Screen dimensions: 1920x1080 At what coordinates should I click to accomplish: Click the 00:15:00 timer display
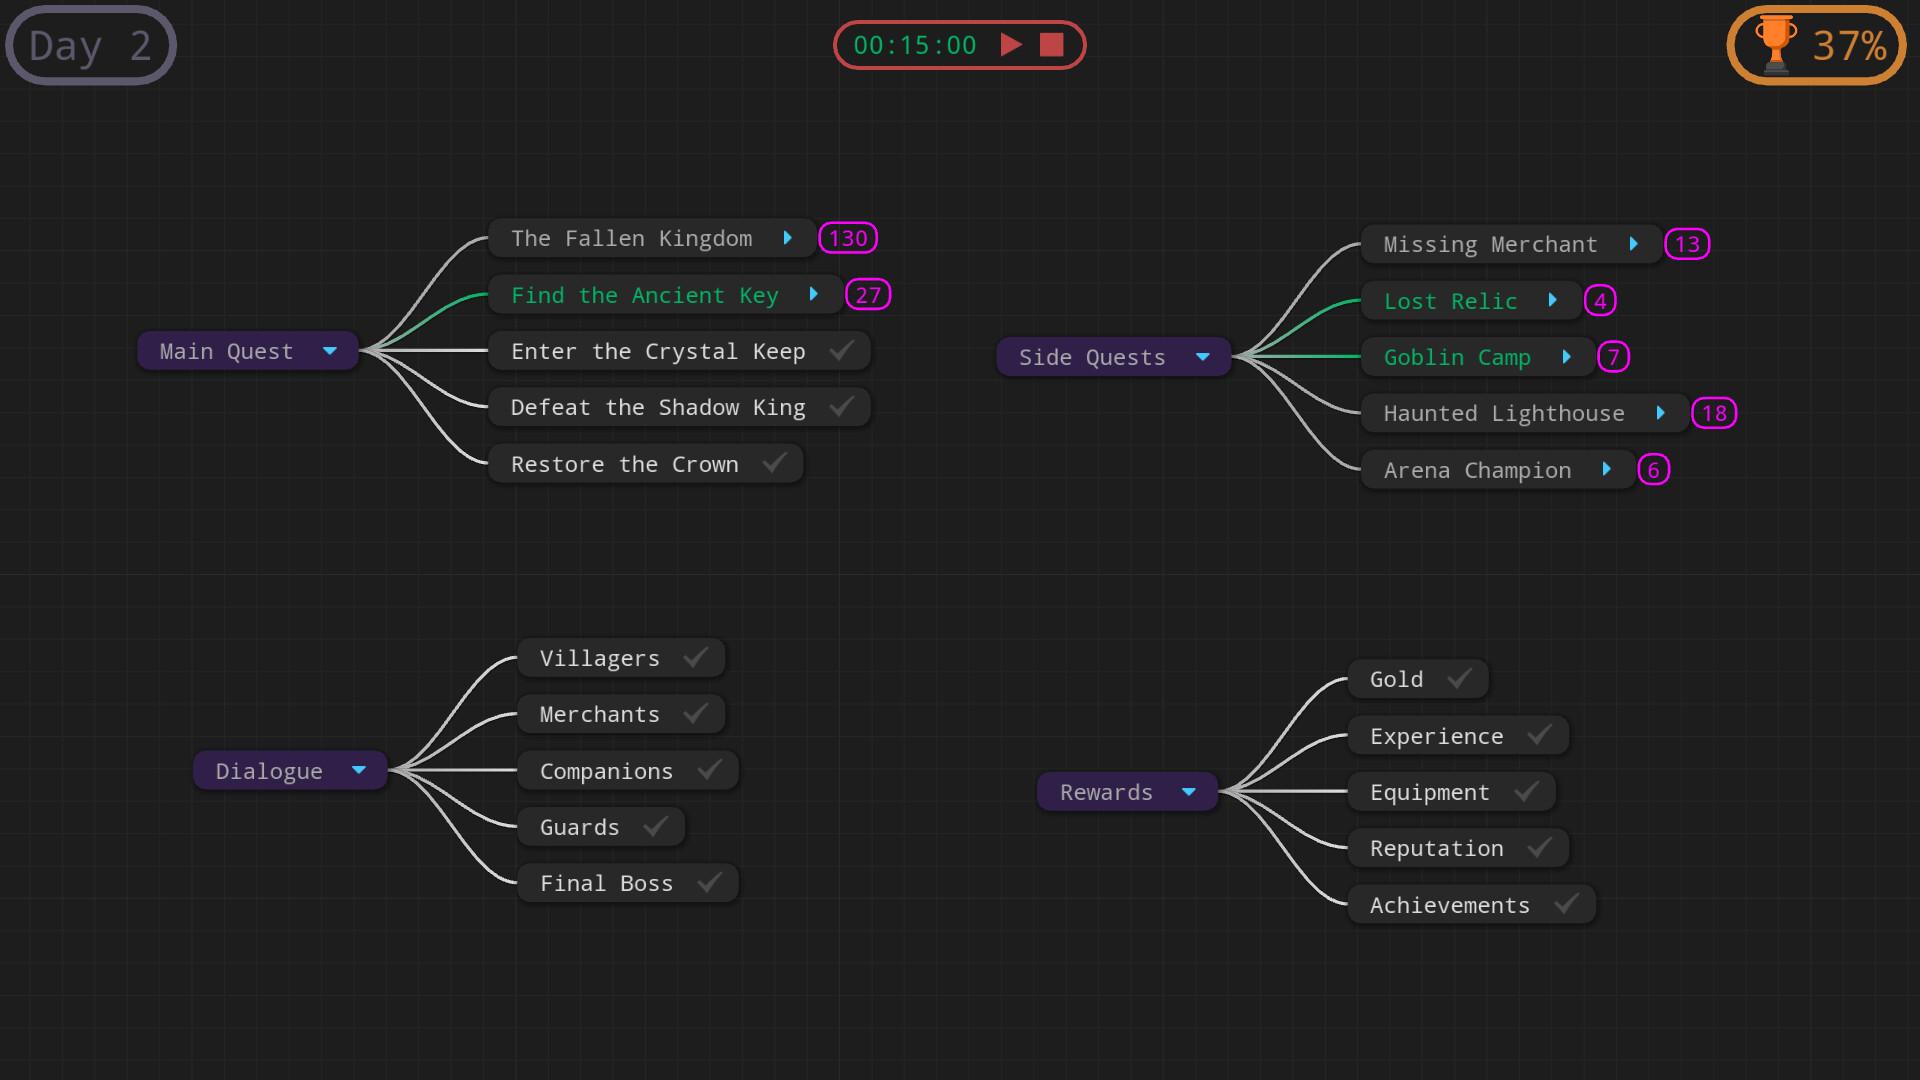(915, 45)
